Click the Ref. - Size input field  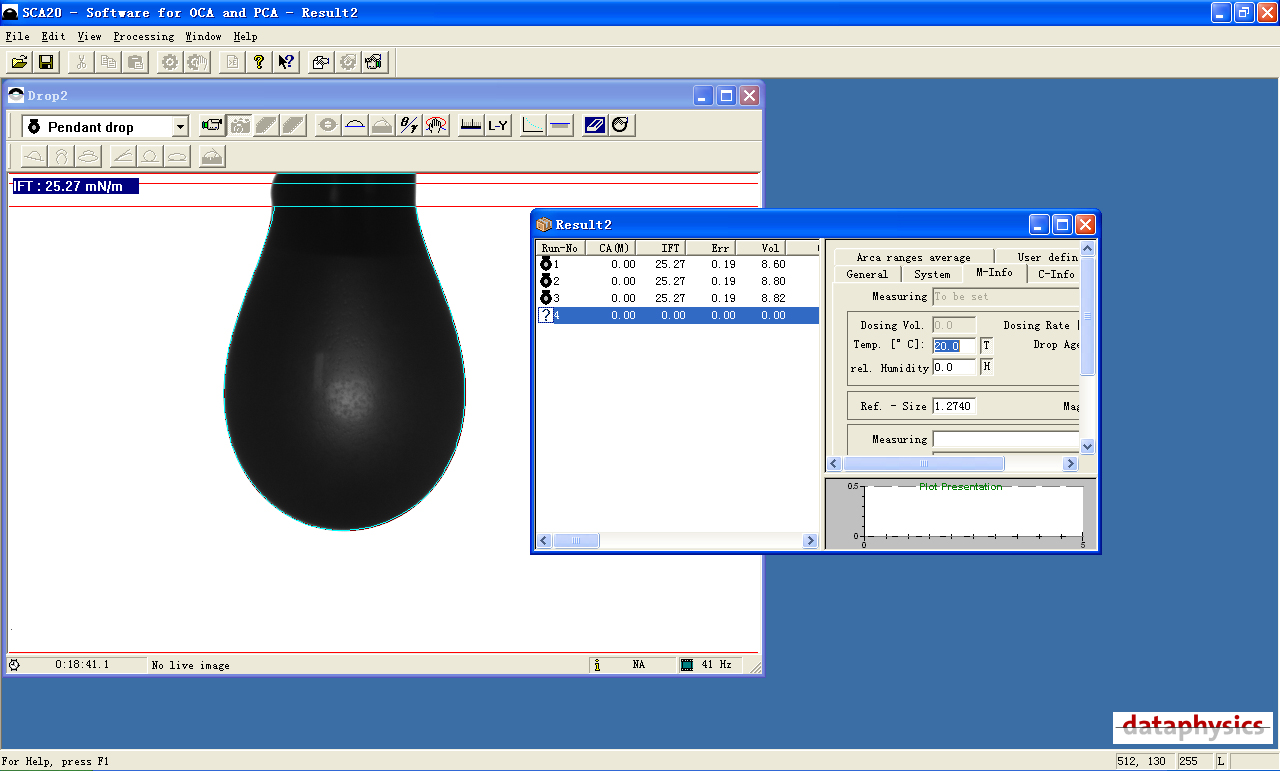click(954, 406)
